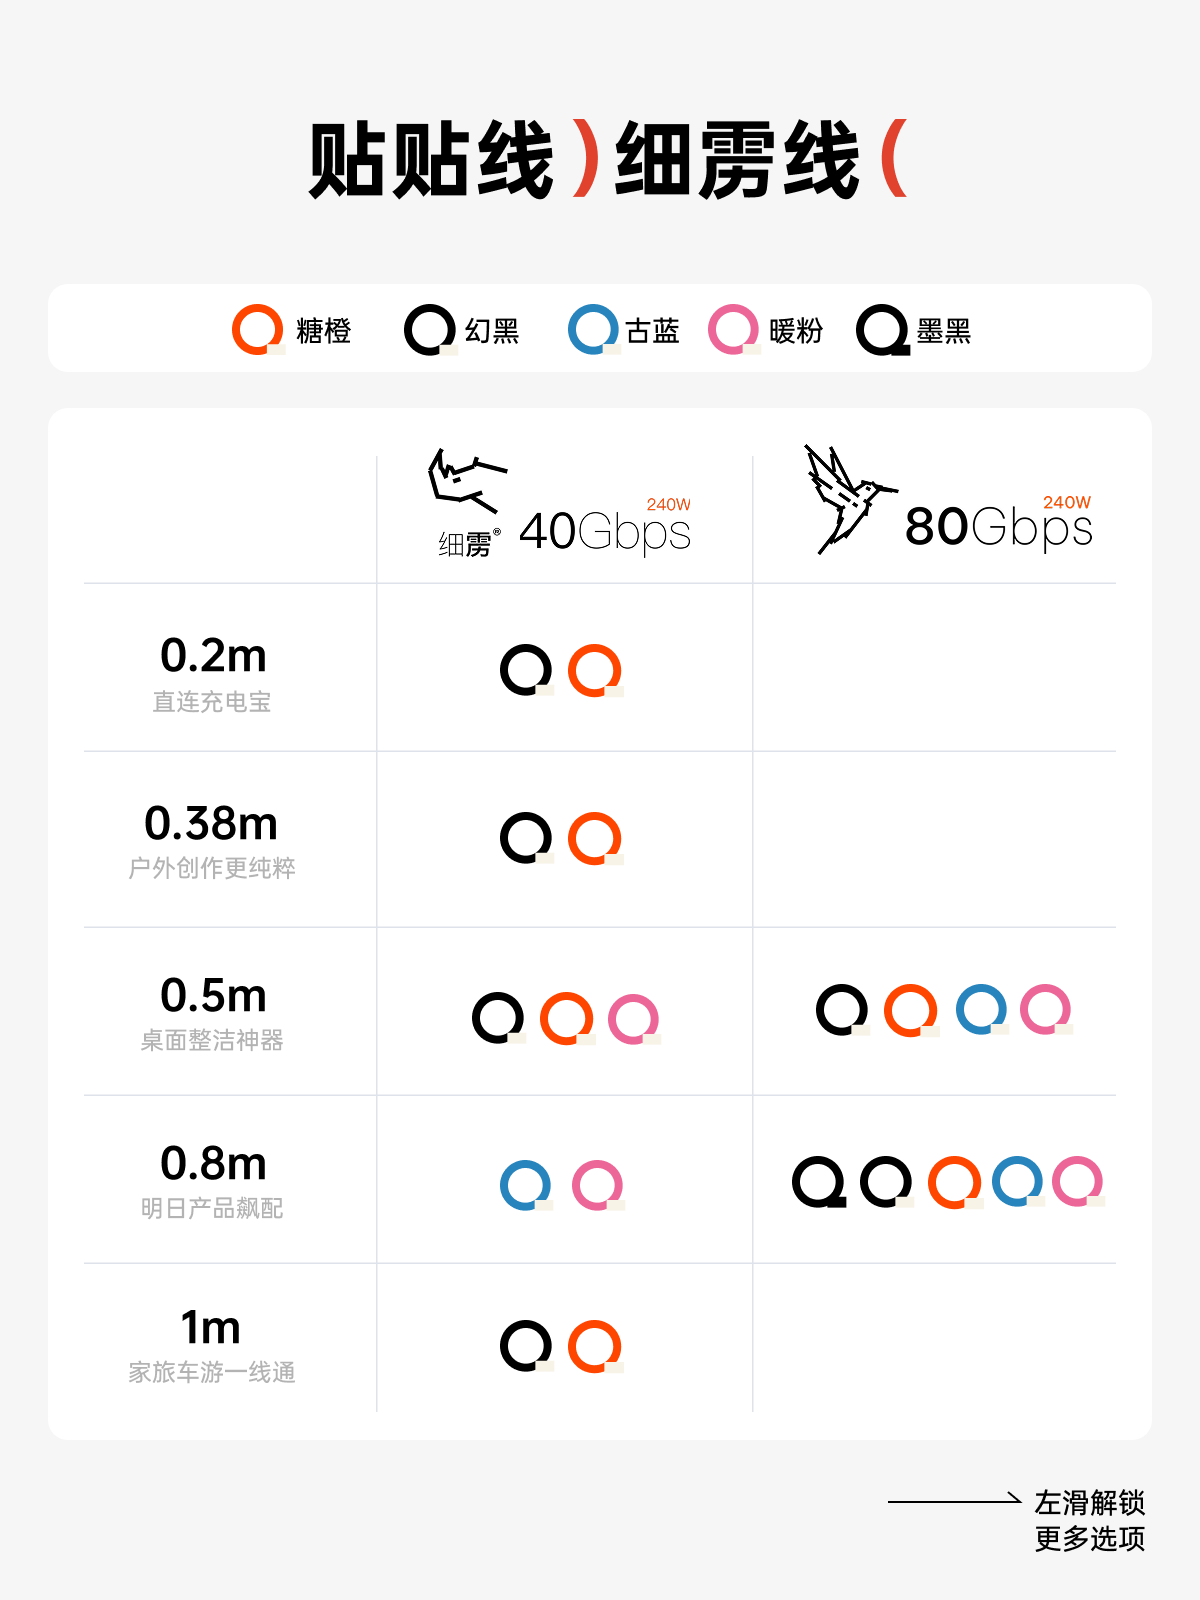Choose the thick 墨黑 ring for 0.8m 80Gbps
This screenshot has width=1200, height=1600.
[x=819, y=1182]
